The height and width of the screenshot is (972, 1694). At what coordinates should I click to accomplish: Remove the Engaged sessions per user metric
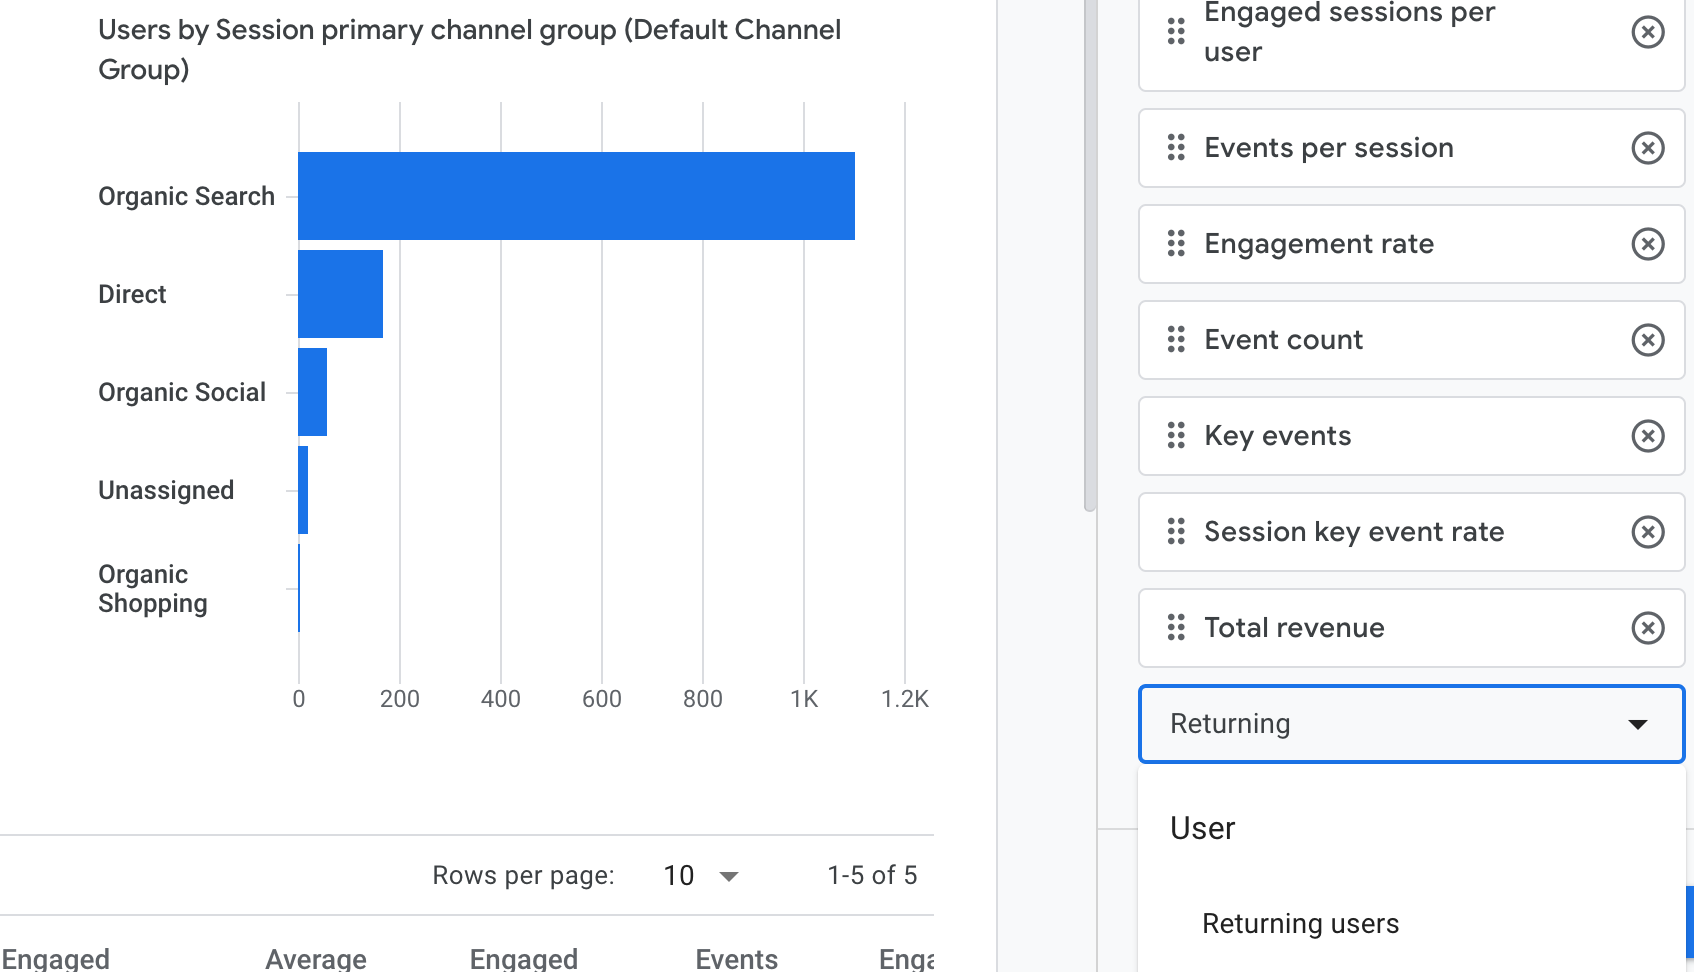[1647, 33]
